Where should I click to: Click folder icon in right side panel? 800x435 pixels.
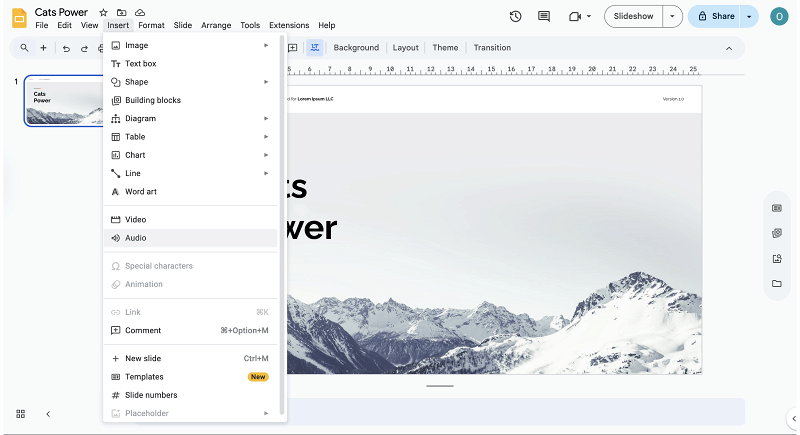777,284
